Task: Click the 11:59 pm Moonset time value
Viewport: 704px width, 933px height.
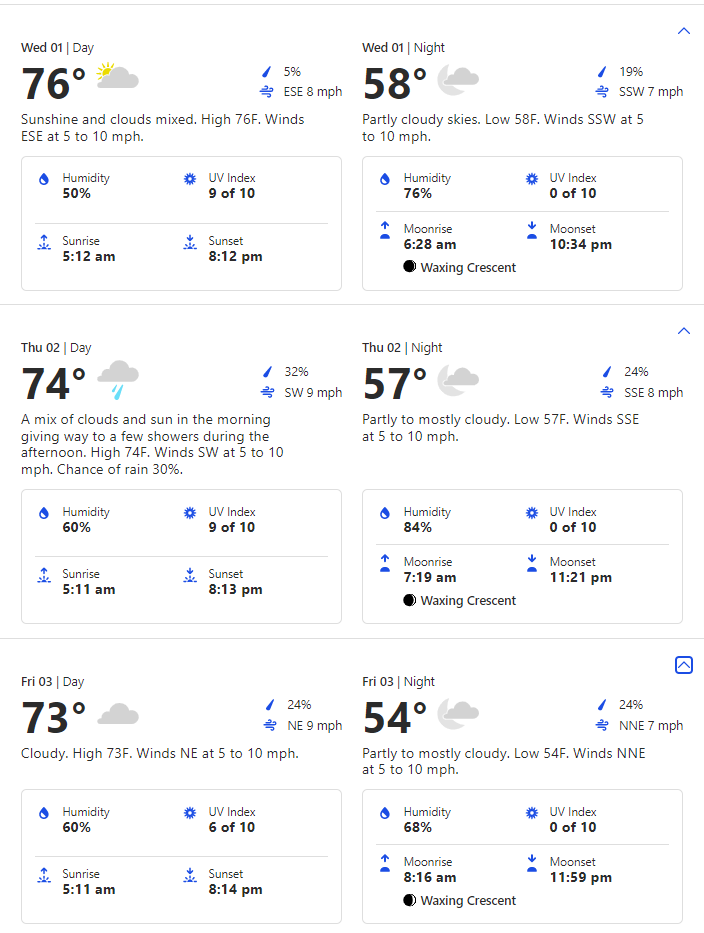Action: click(581, 877)
